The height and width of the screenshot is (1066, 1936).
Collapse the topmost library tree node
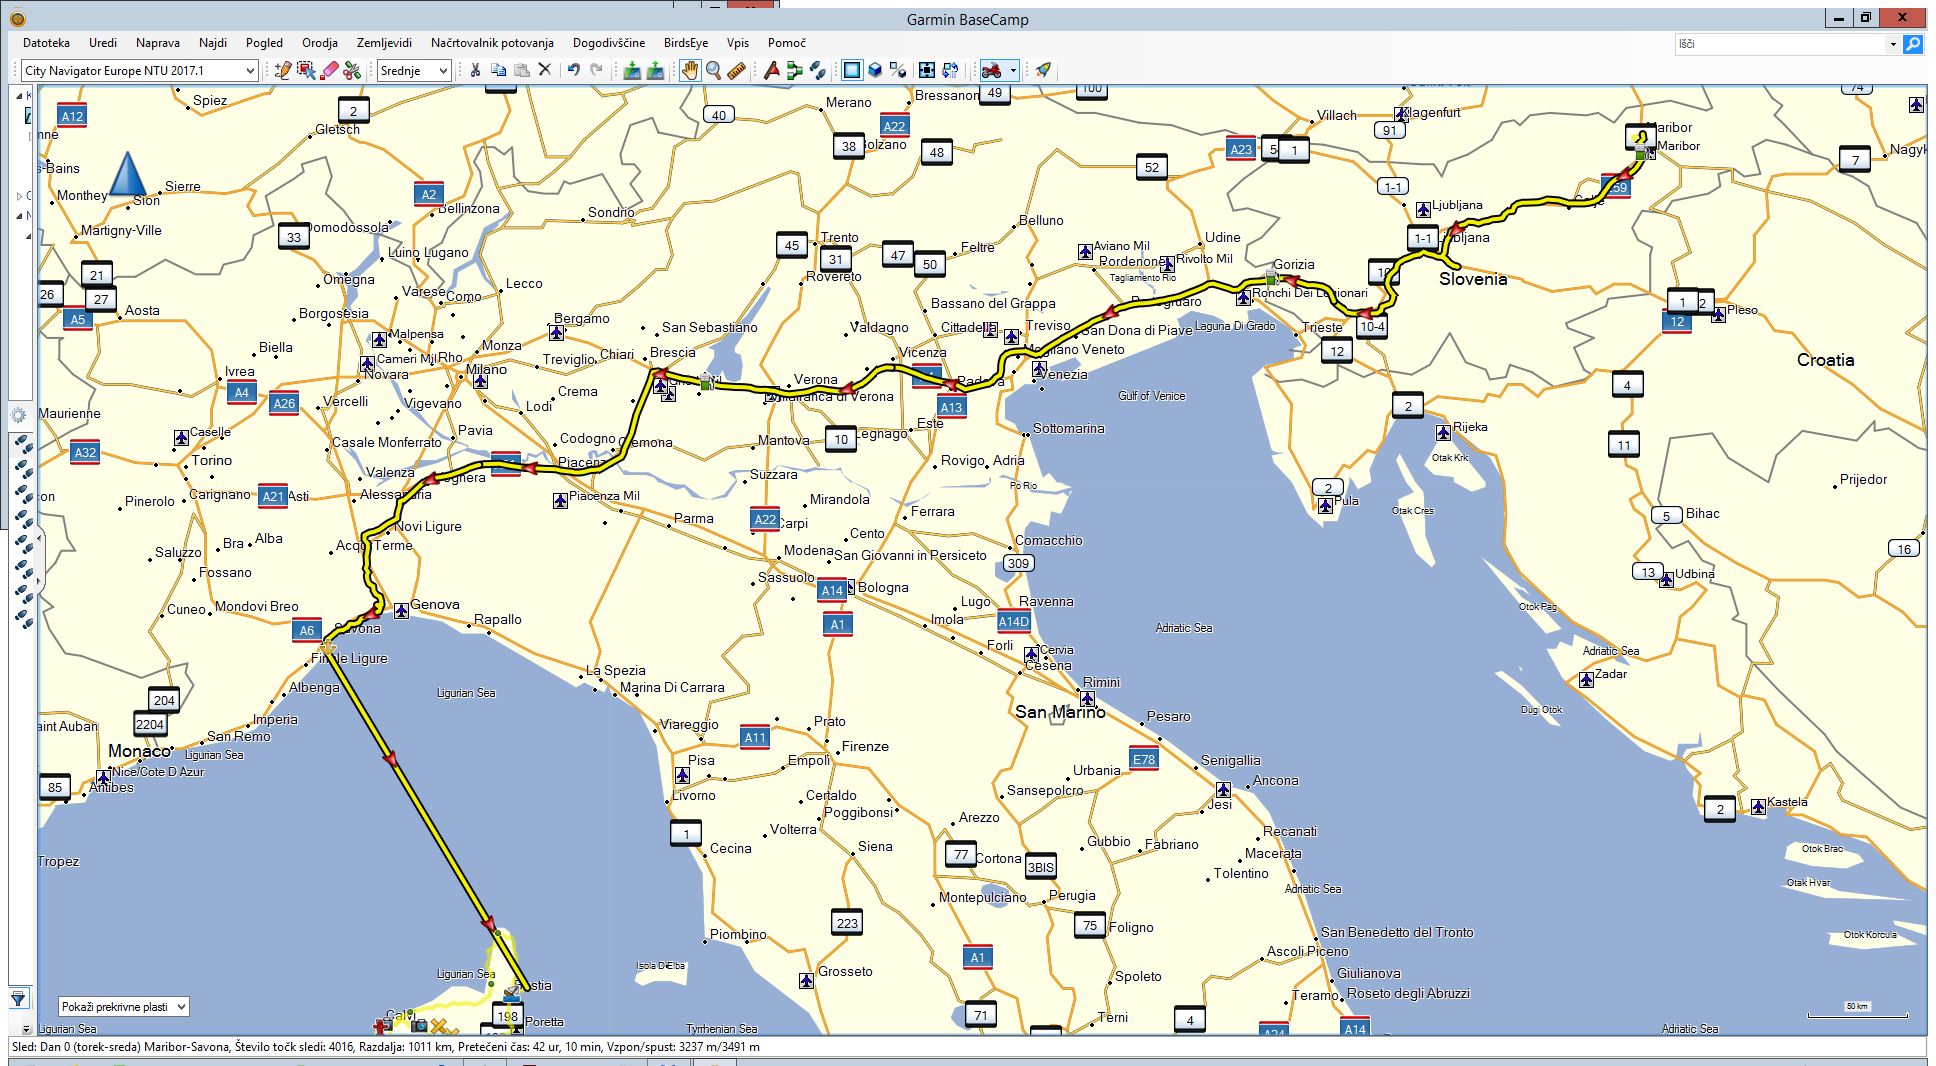pyautogui.click(x=18, y=96)
